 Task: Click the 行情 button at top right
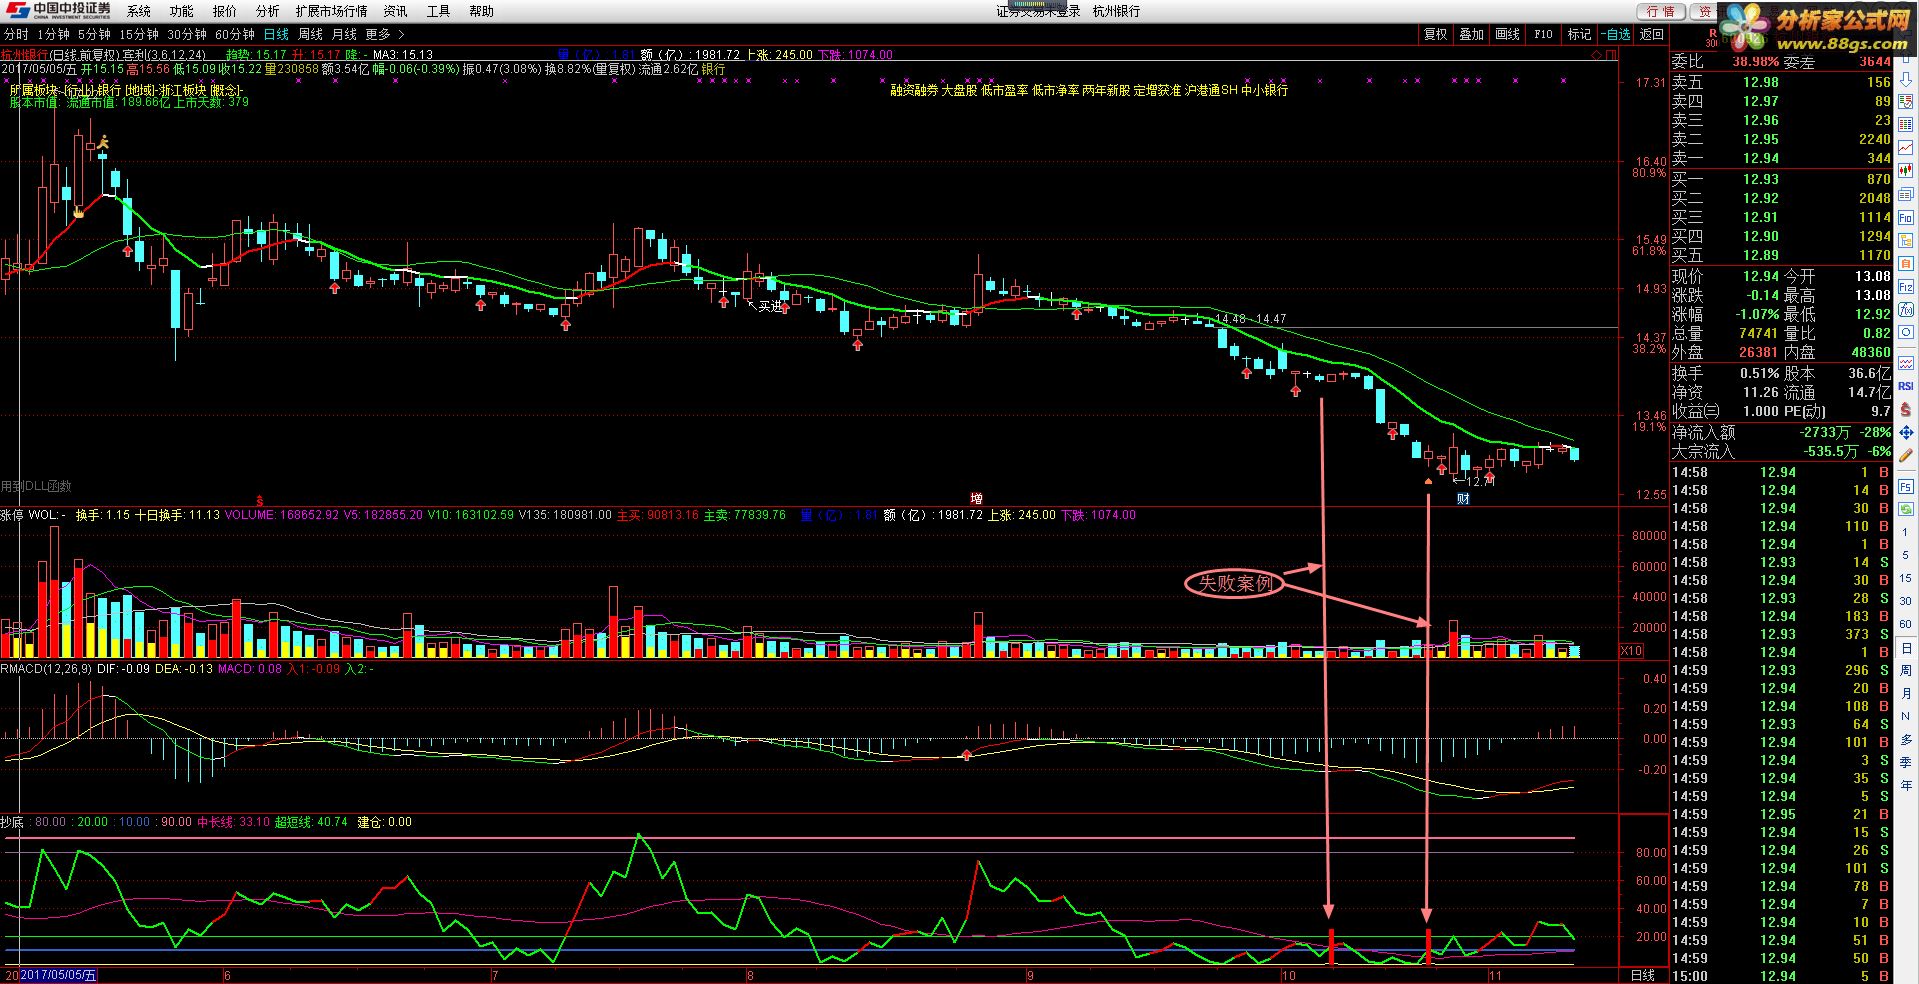click(1661, 11)
